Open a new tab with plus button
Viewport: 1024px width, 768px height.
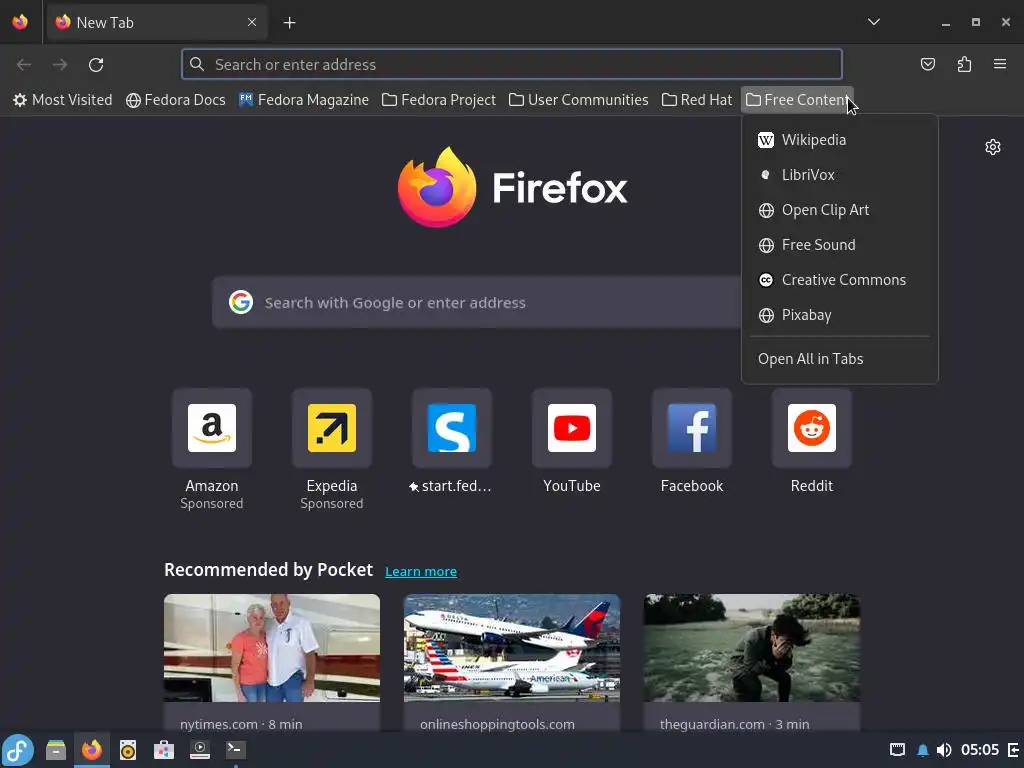tap(289, 23)
